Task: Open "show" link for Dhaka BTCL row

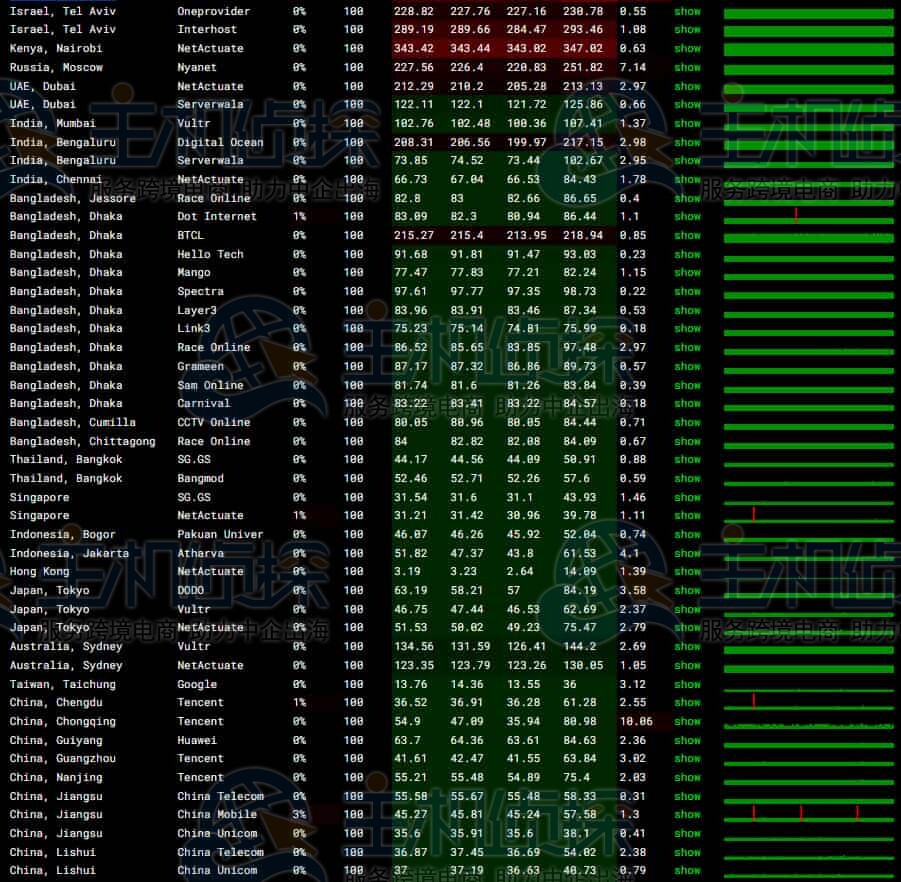Action: [687, 235]
